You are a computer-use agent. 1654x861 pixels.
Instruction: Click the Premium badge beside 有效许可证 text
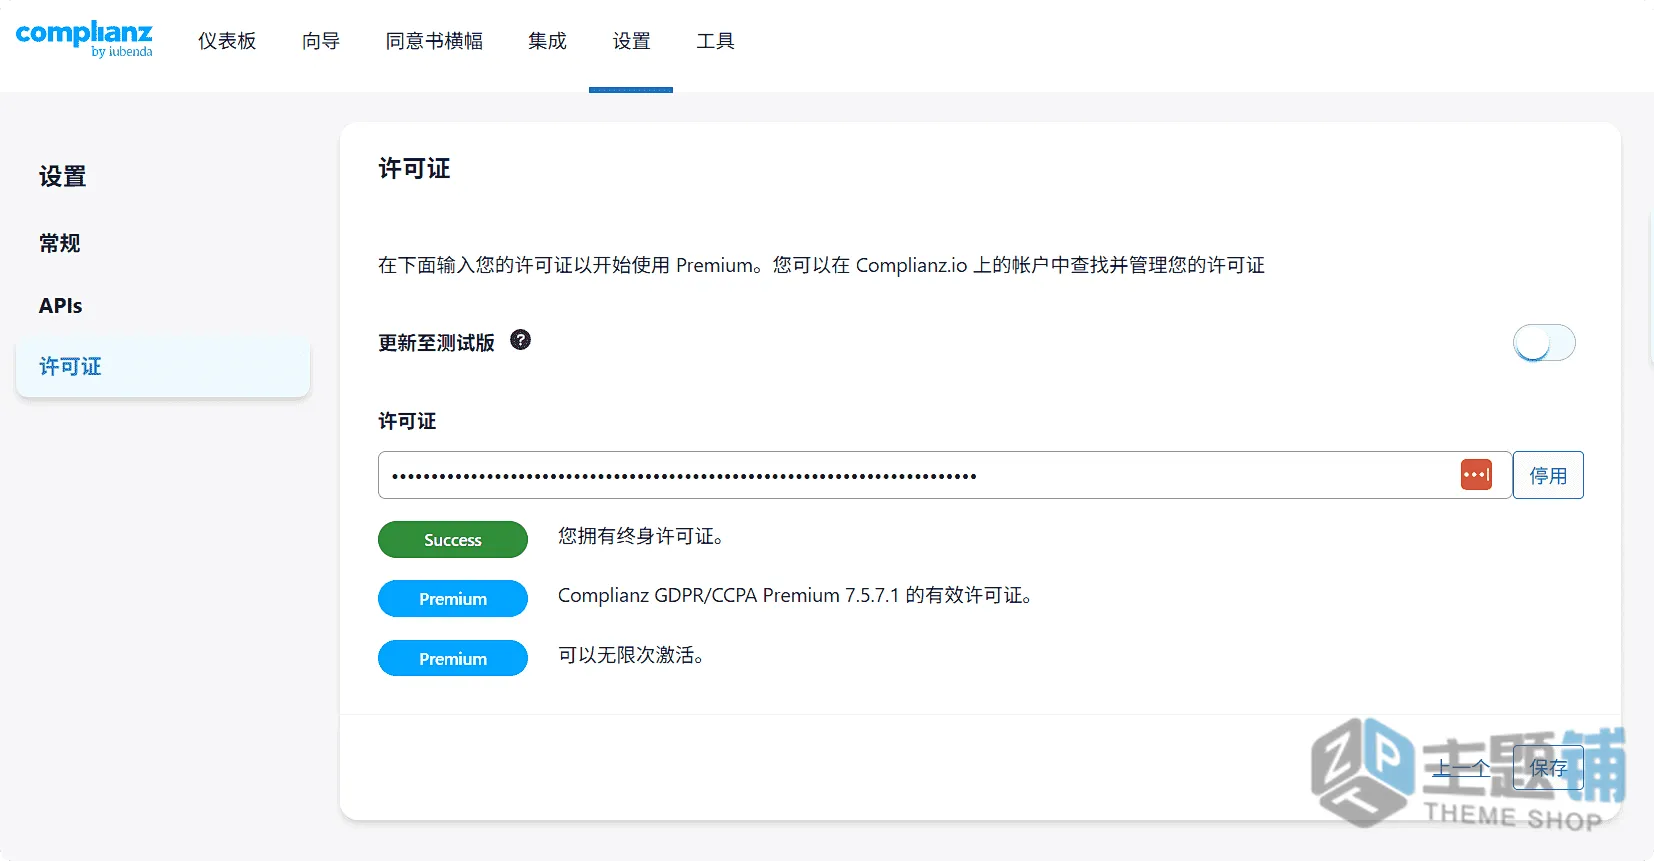click(x=453, y=599)
